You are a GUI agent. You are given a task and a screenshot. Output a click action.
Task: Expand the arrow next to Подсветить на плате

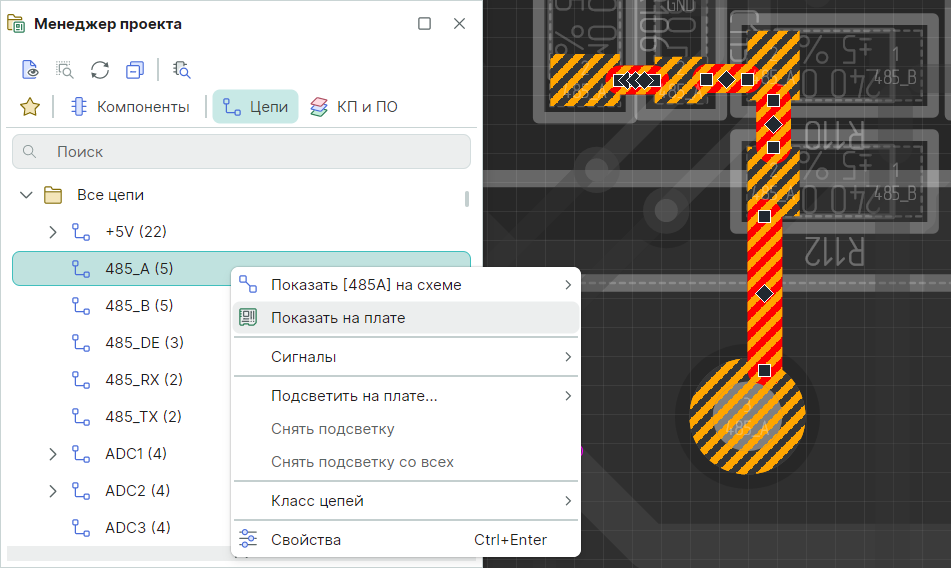(568, 396)
